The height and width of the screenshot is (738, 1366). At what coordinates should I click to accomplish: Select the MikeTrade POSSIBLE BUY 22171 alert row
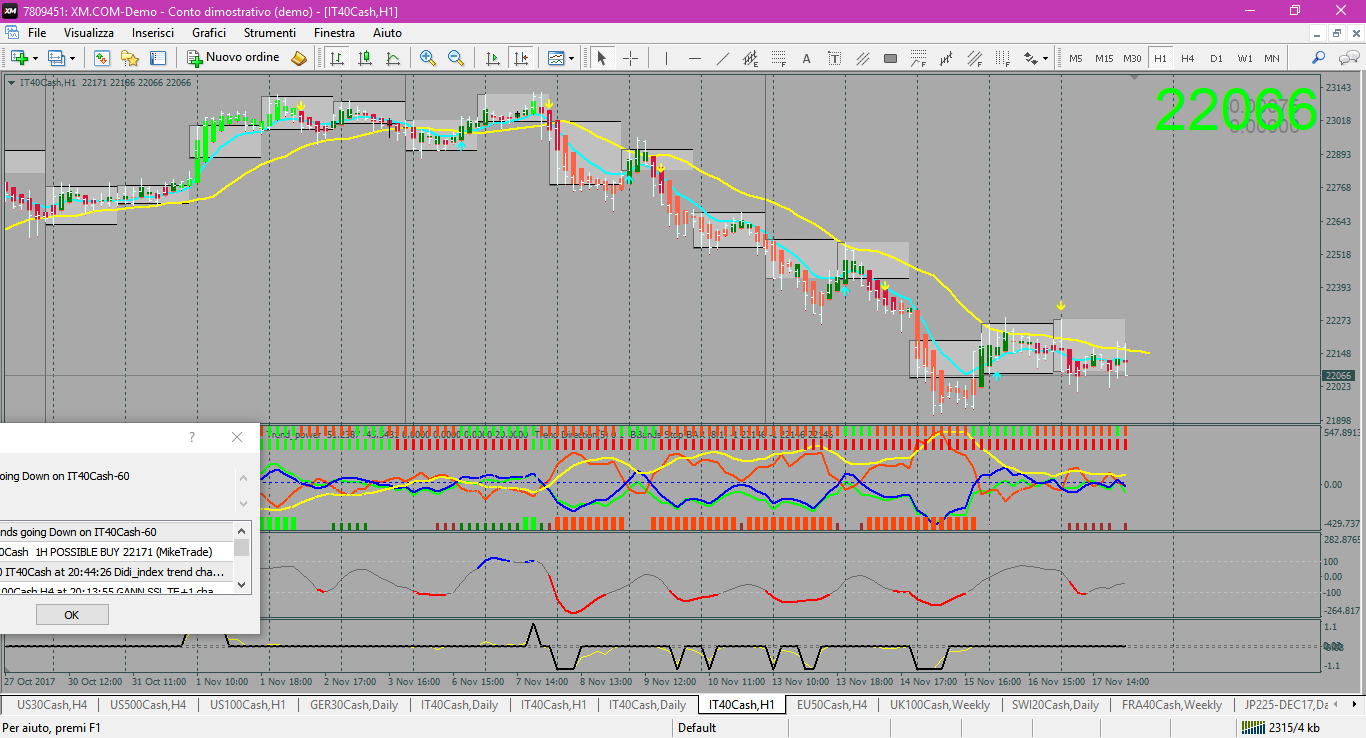tap(117, 552)
